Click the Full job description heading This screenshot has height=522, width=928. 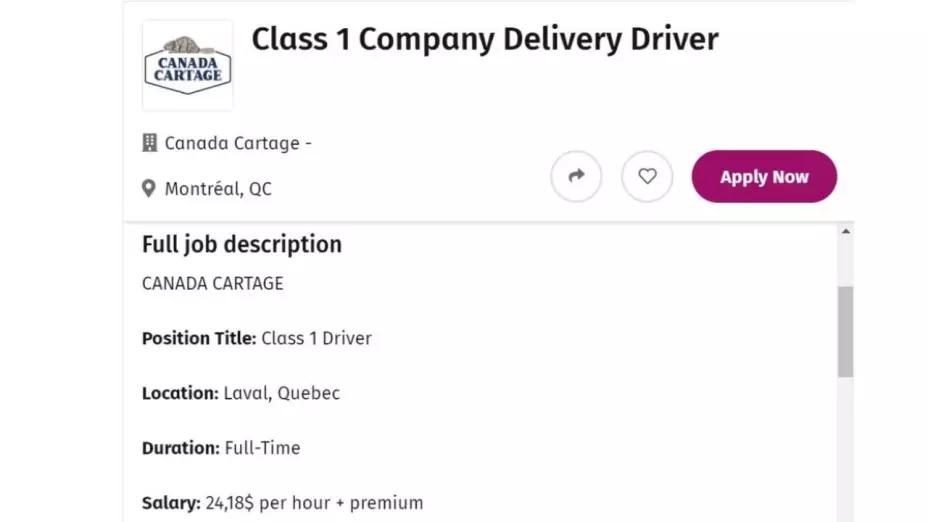coord(242,244)
